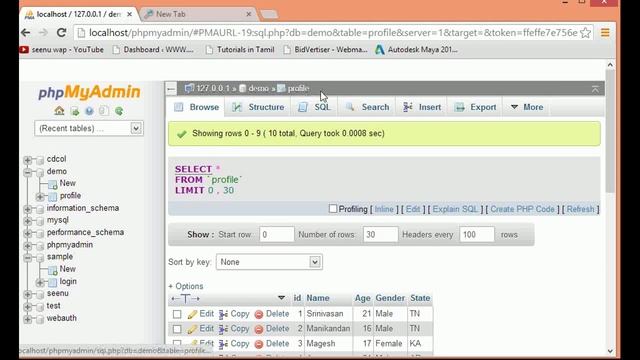Click the phpMyAdmin home icon
This screenshot has height=360, width=640.
59,111
